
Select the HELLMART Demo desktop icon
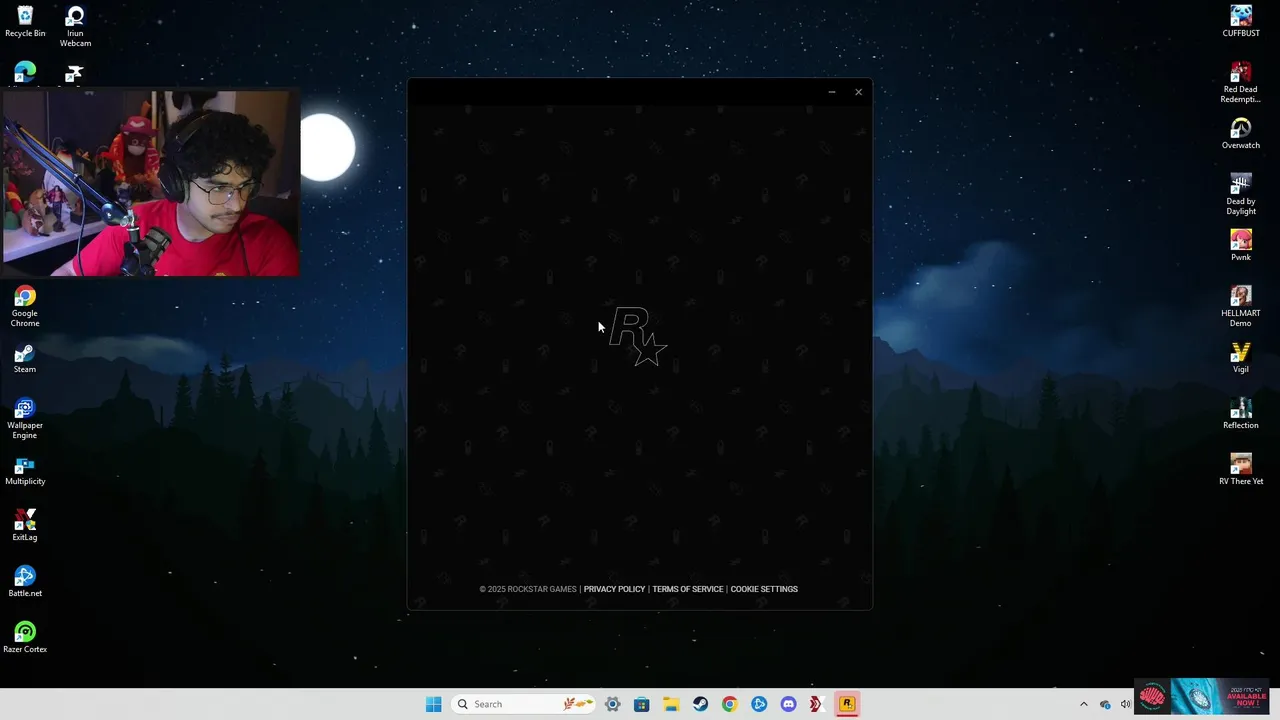coord(1241,307)
